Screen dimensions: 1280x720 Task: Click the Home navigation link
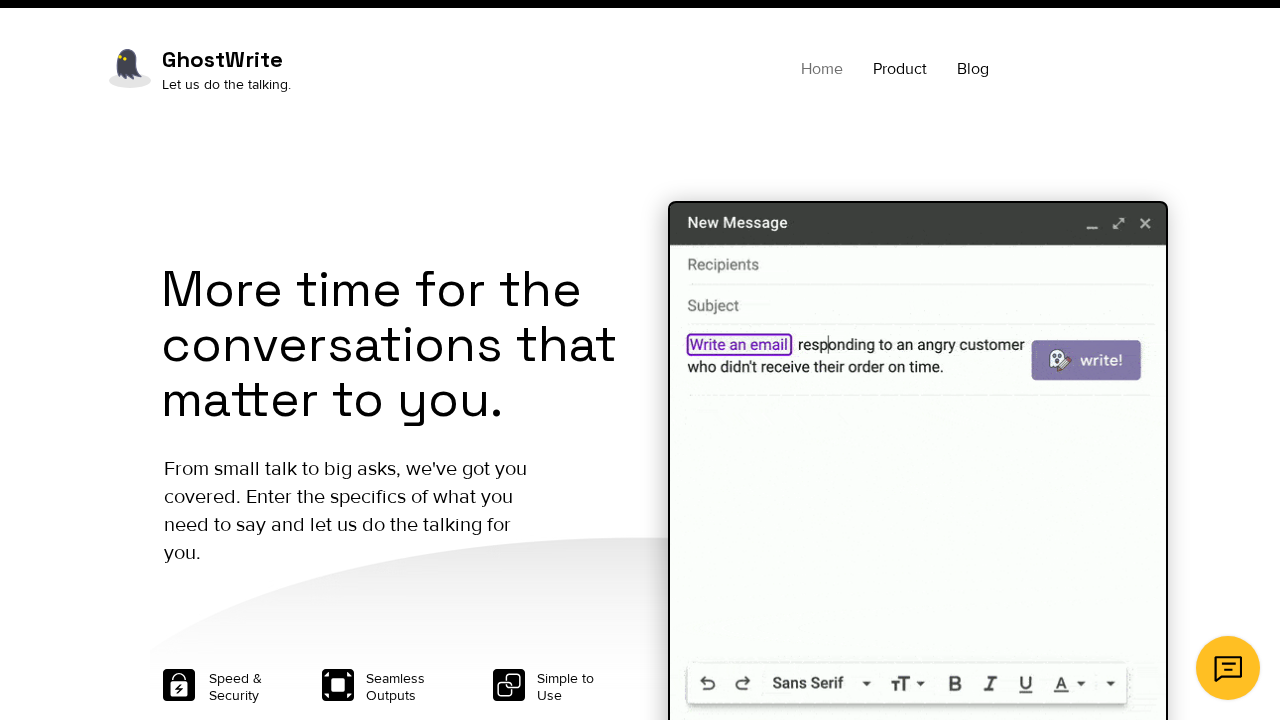click(x=821, y=68)
